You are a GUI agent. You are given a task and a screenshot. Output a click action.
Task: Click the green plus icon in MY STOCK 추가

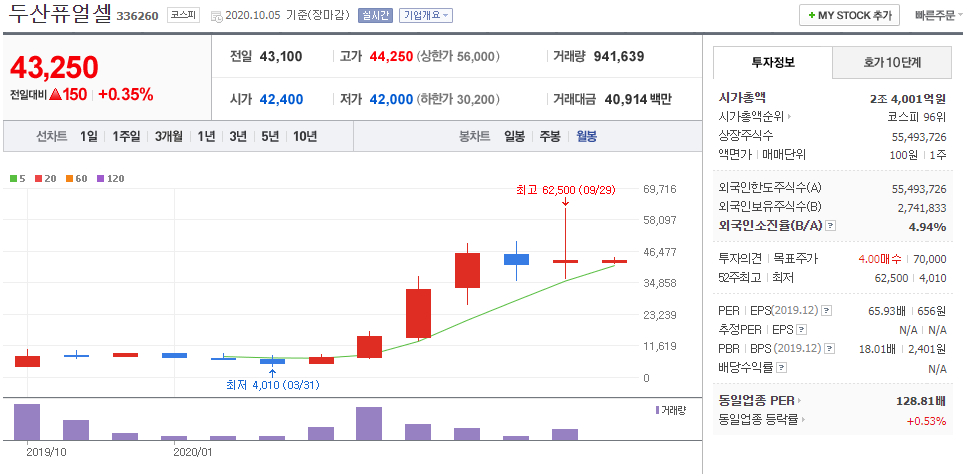pos(812,15)
